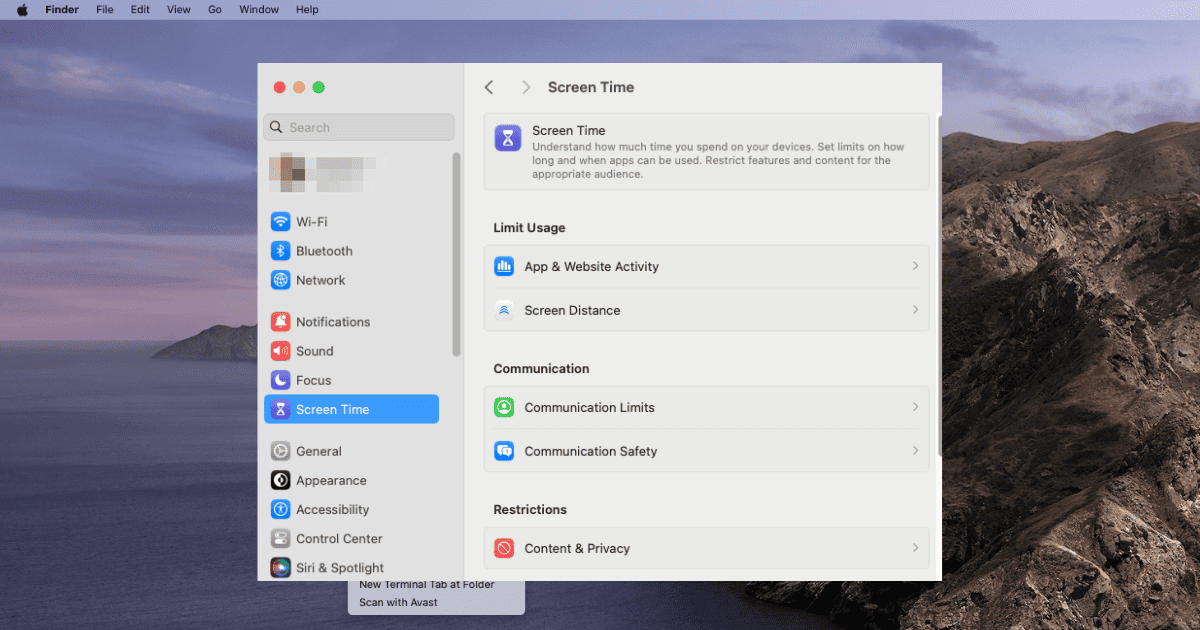Click the Search field in sidebar
This screenshot has height=630, width=1200.
(x=359, y=127)
